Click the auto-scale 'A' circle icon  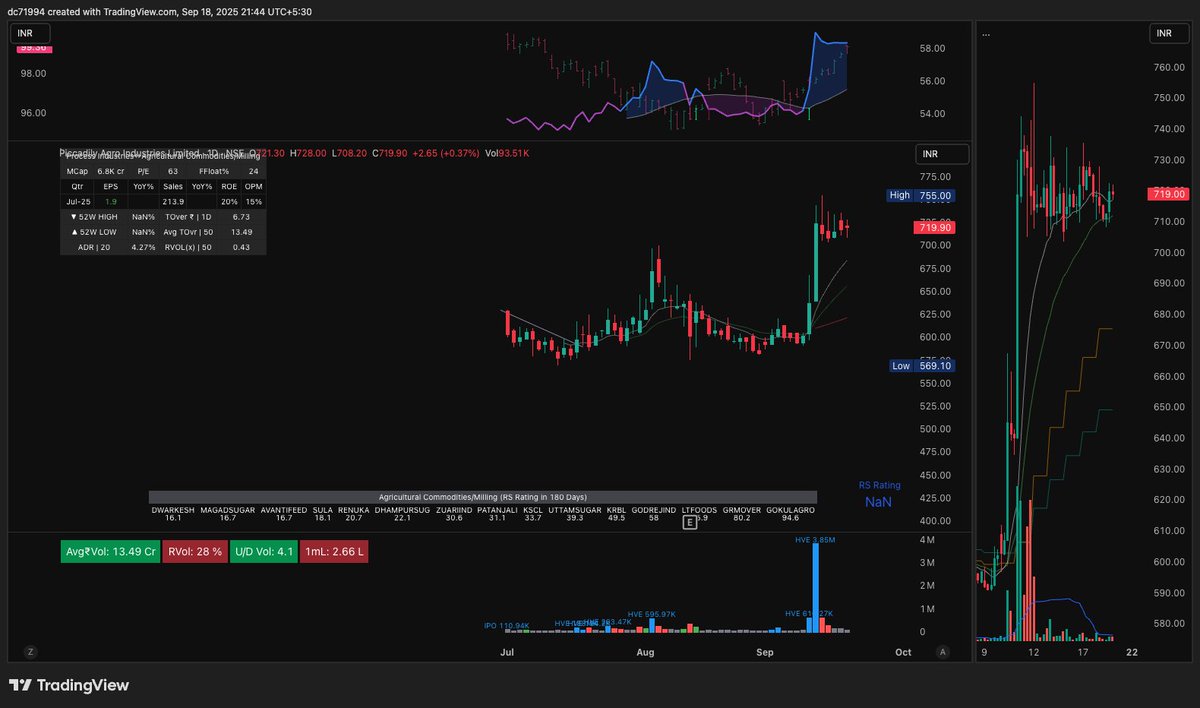[942, 651]
